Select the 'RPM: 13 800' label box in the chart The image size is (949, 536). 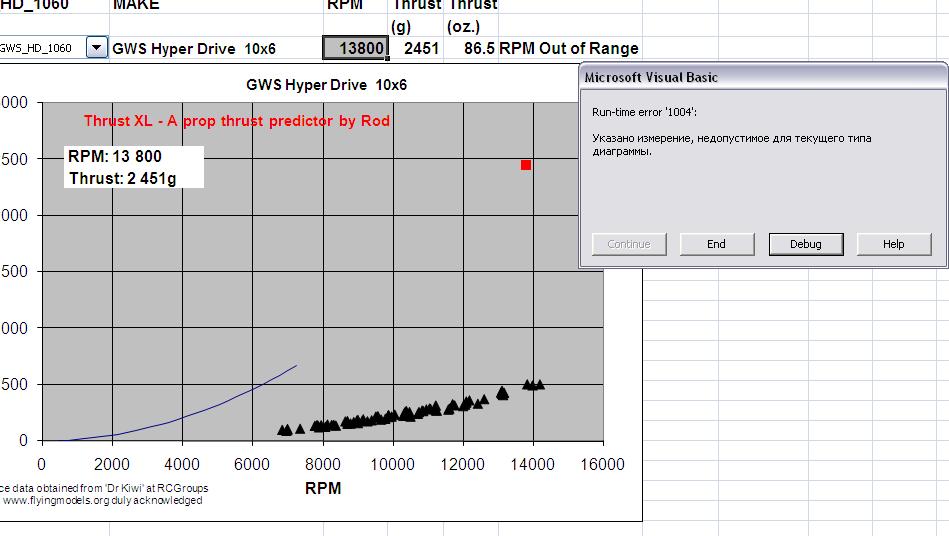click(115, 156)
